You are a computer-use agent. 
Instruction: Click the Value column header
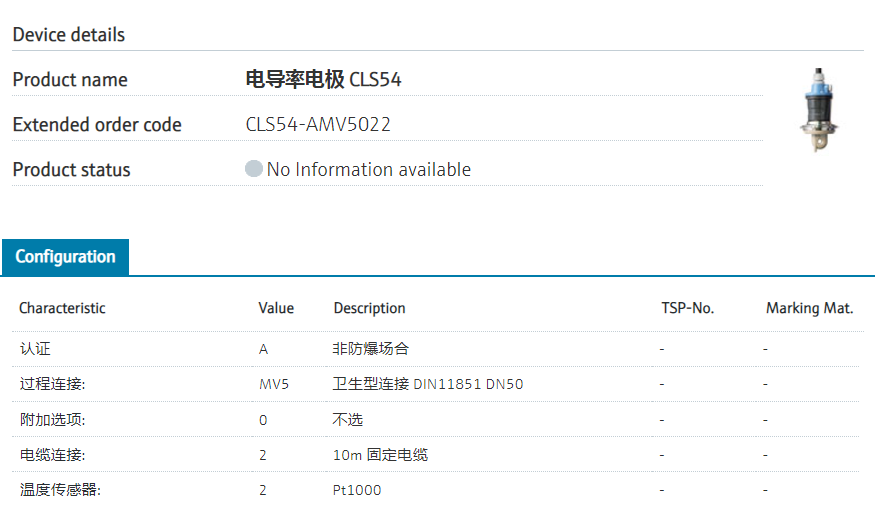point(276,308)
